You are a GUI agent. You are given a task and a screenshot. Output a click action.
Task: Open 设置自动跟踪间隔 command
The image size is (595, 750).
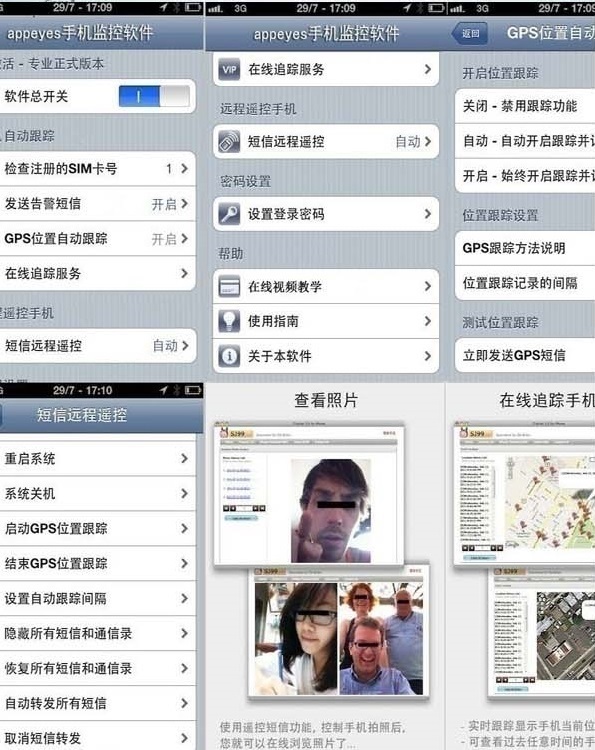click(x=98, y=598)
